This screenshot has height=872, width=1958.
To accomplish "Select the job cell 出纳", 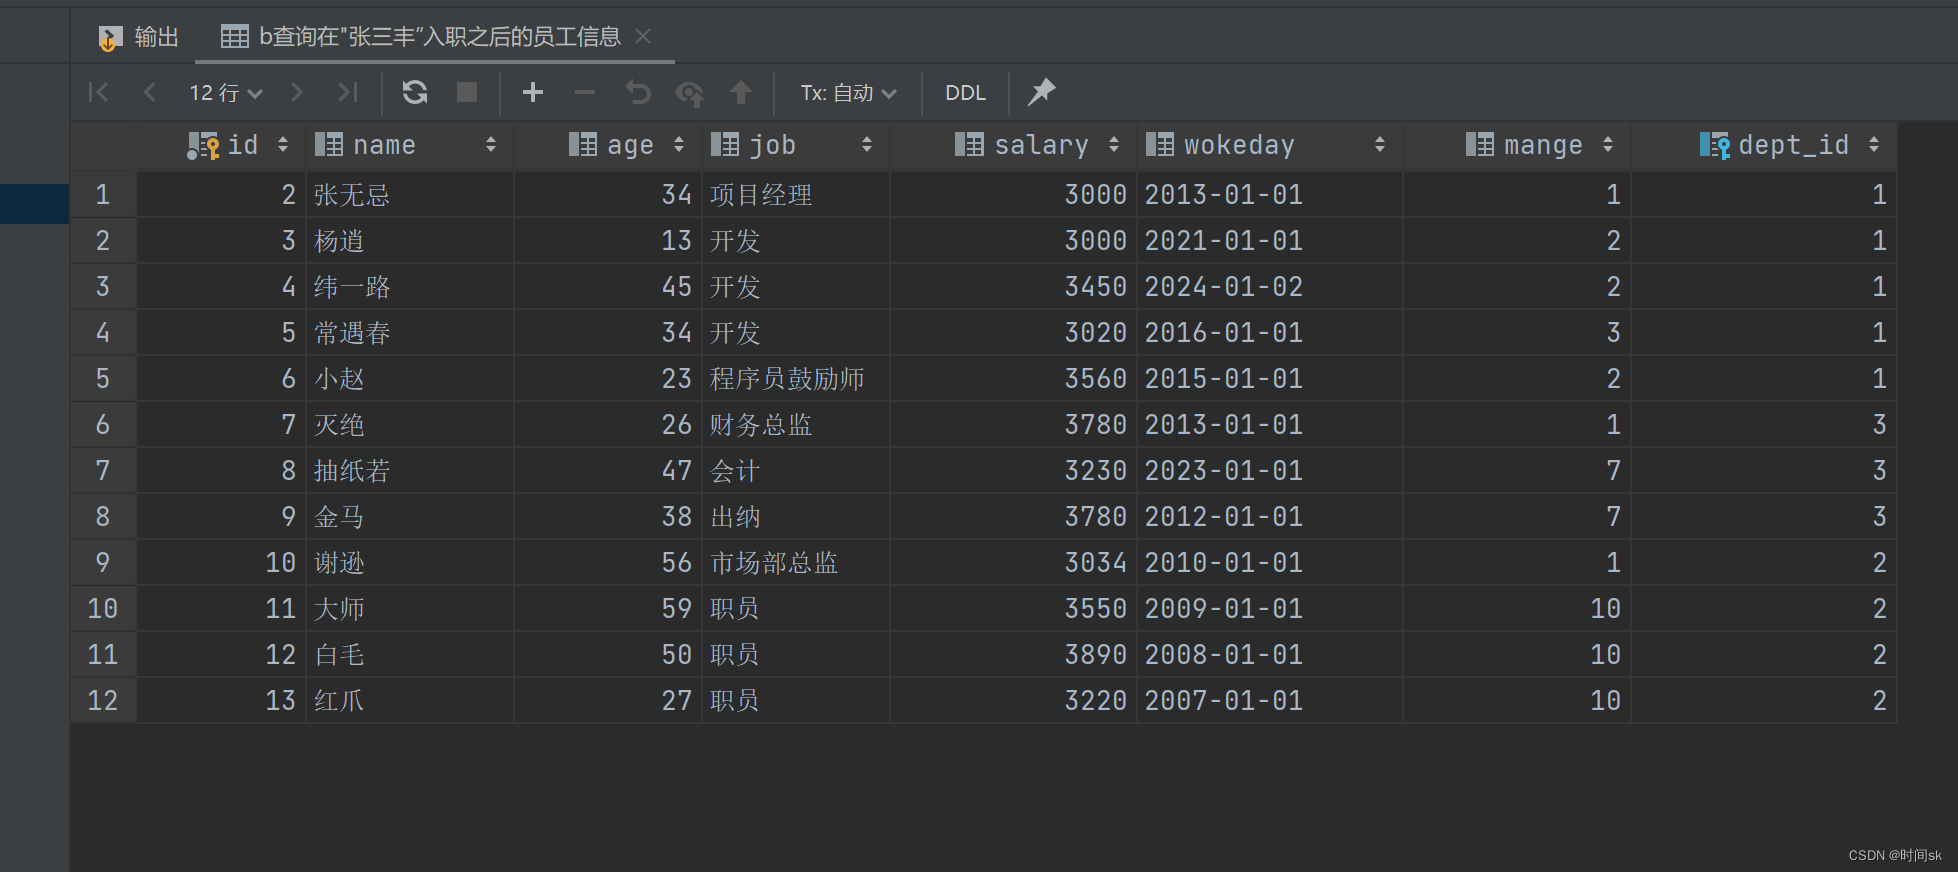I will pyautogui.click(x=796, y=517).
